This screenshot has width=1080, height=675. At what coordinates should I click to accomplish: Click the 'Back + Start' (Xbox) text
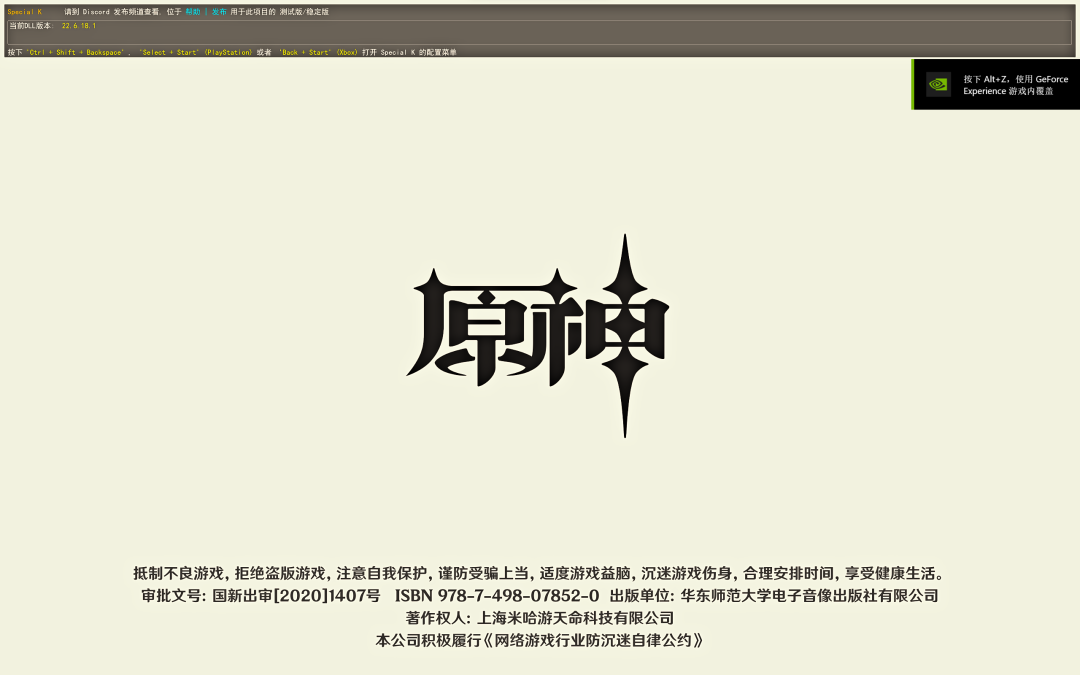(318, 52)
